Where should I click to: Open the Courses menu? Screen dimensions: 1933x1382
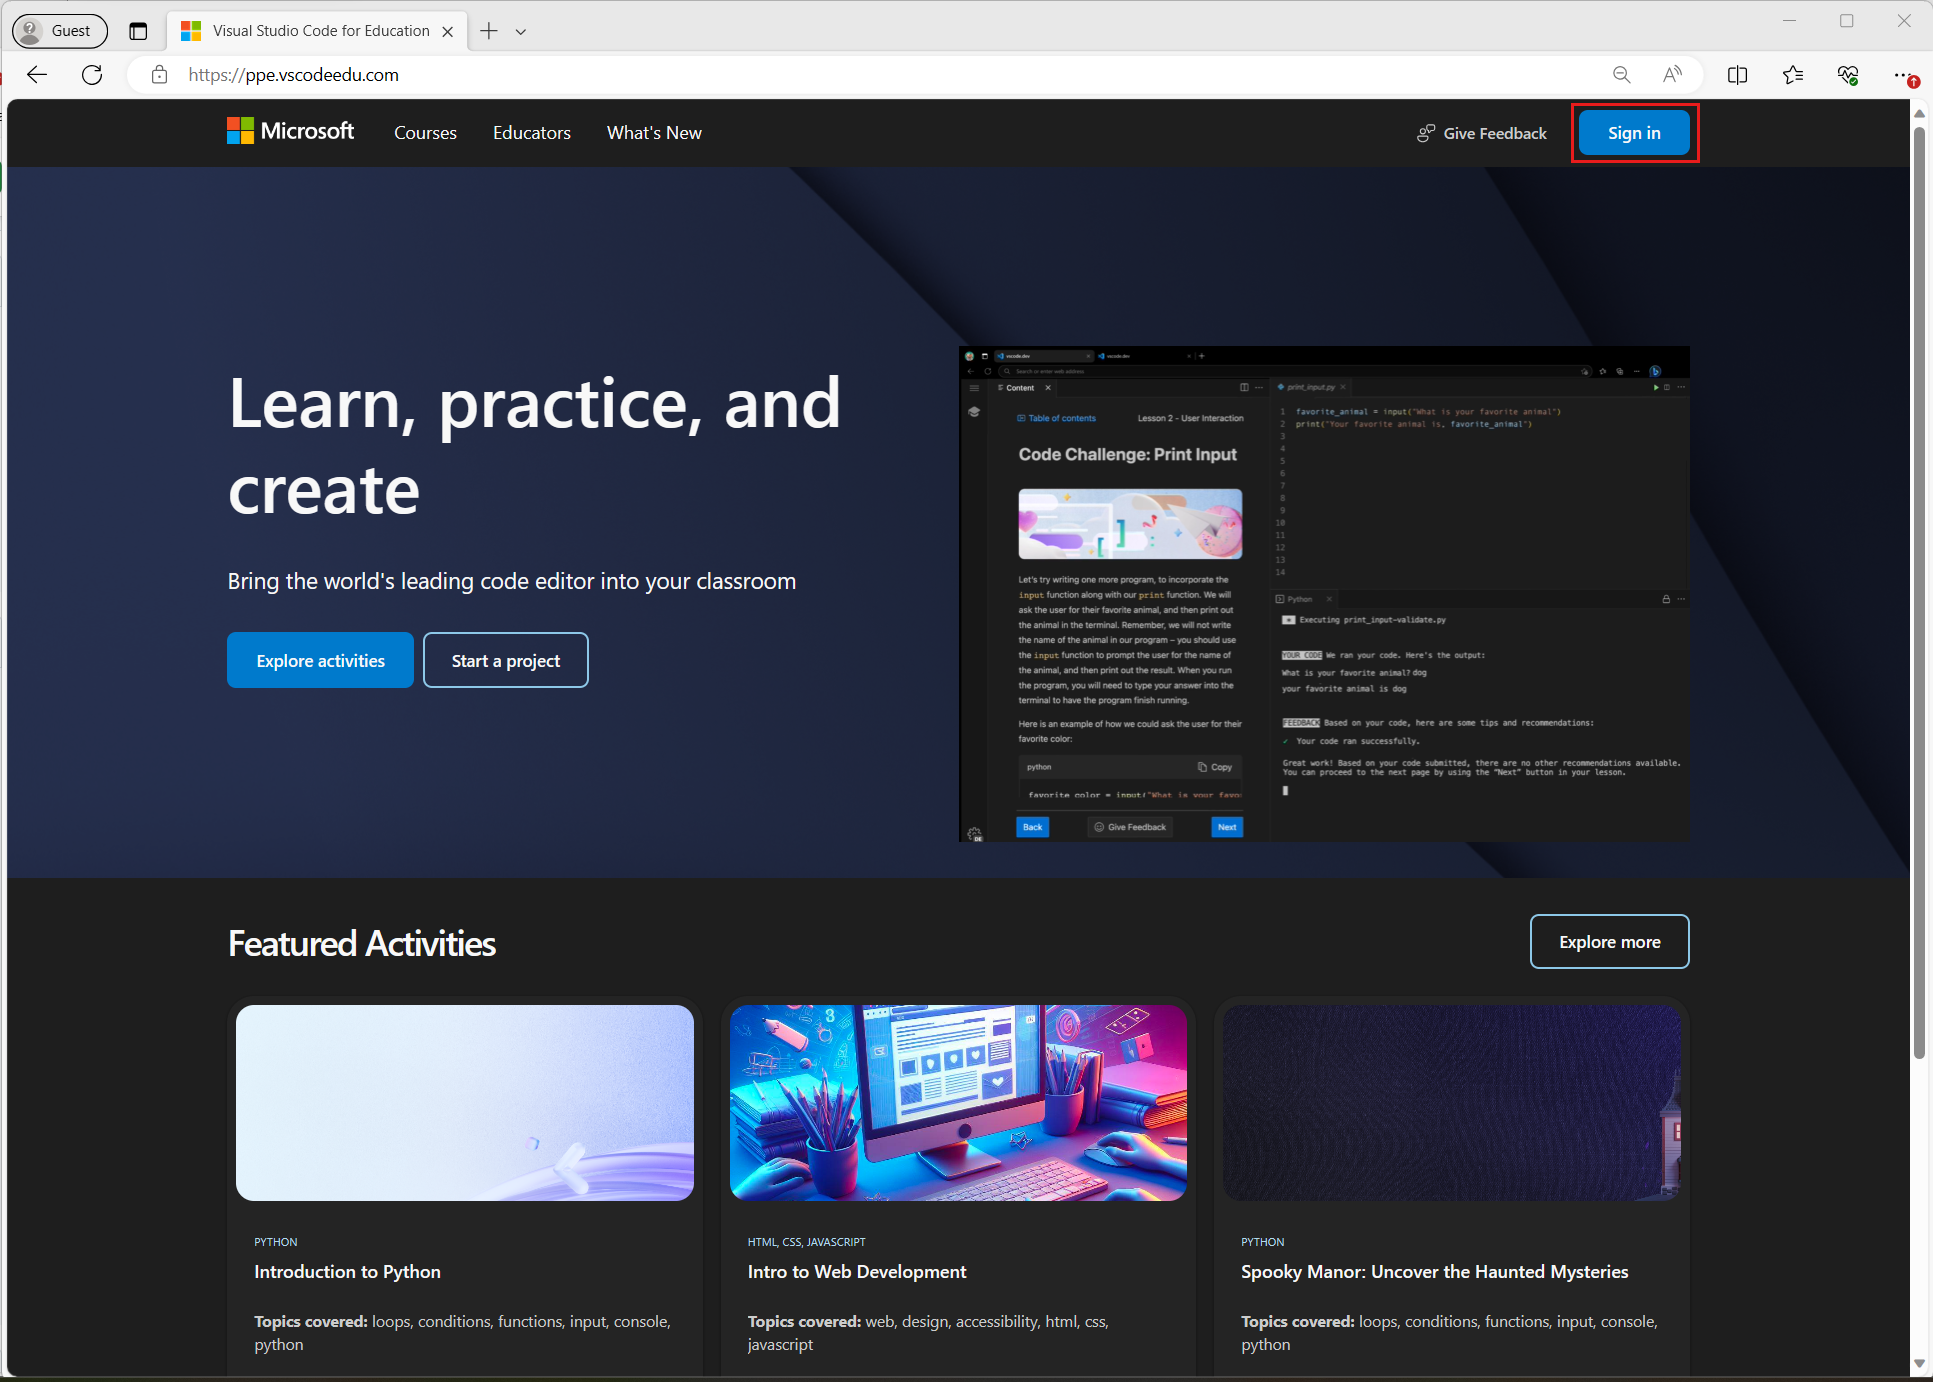pos(425,132)
